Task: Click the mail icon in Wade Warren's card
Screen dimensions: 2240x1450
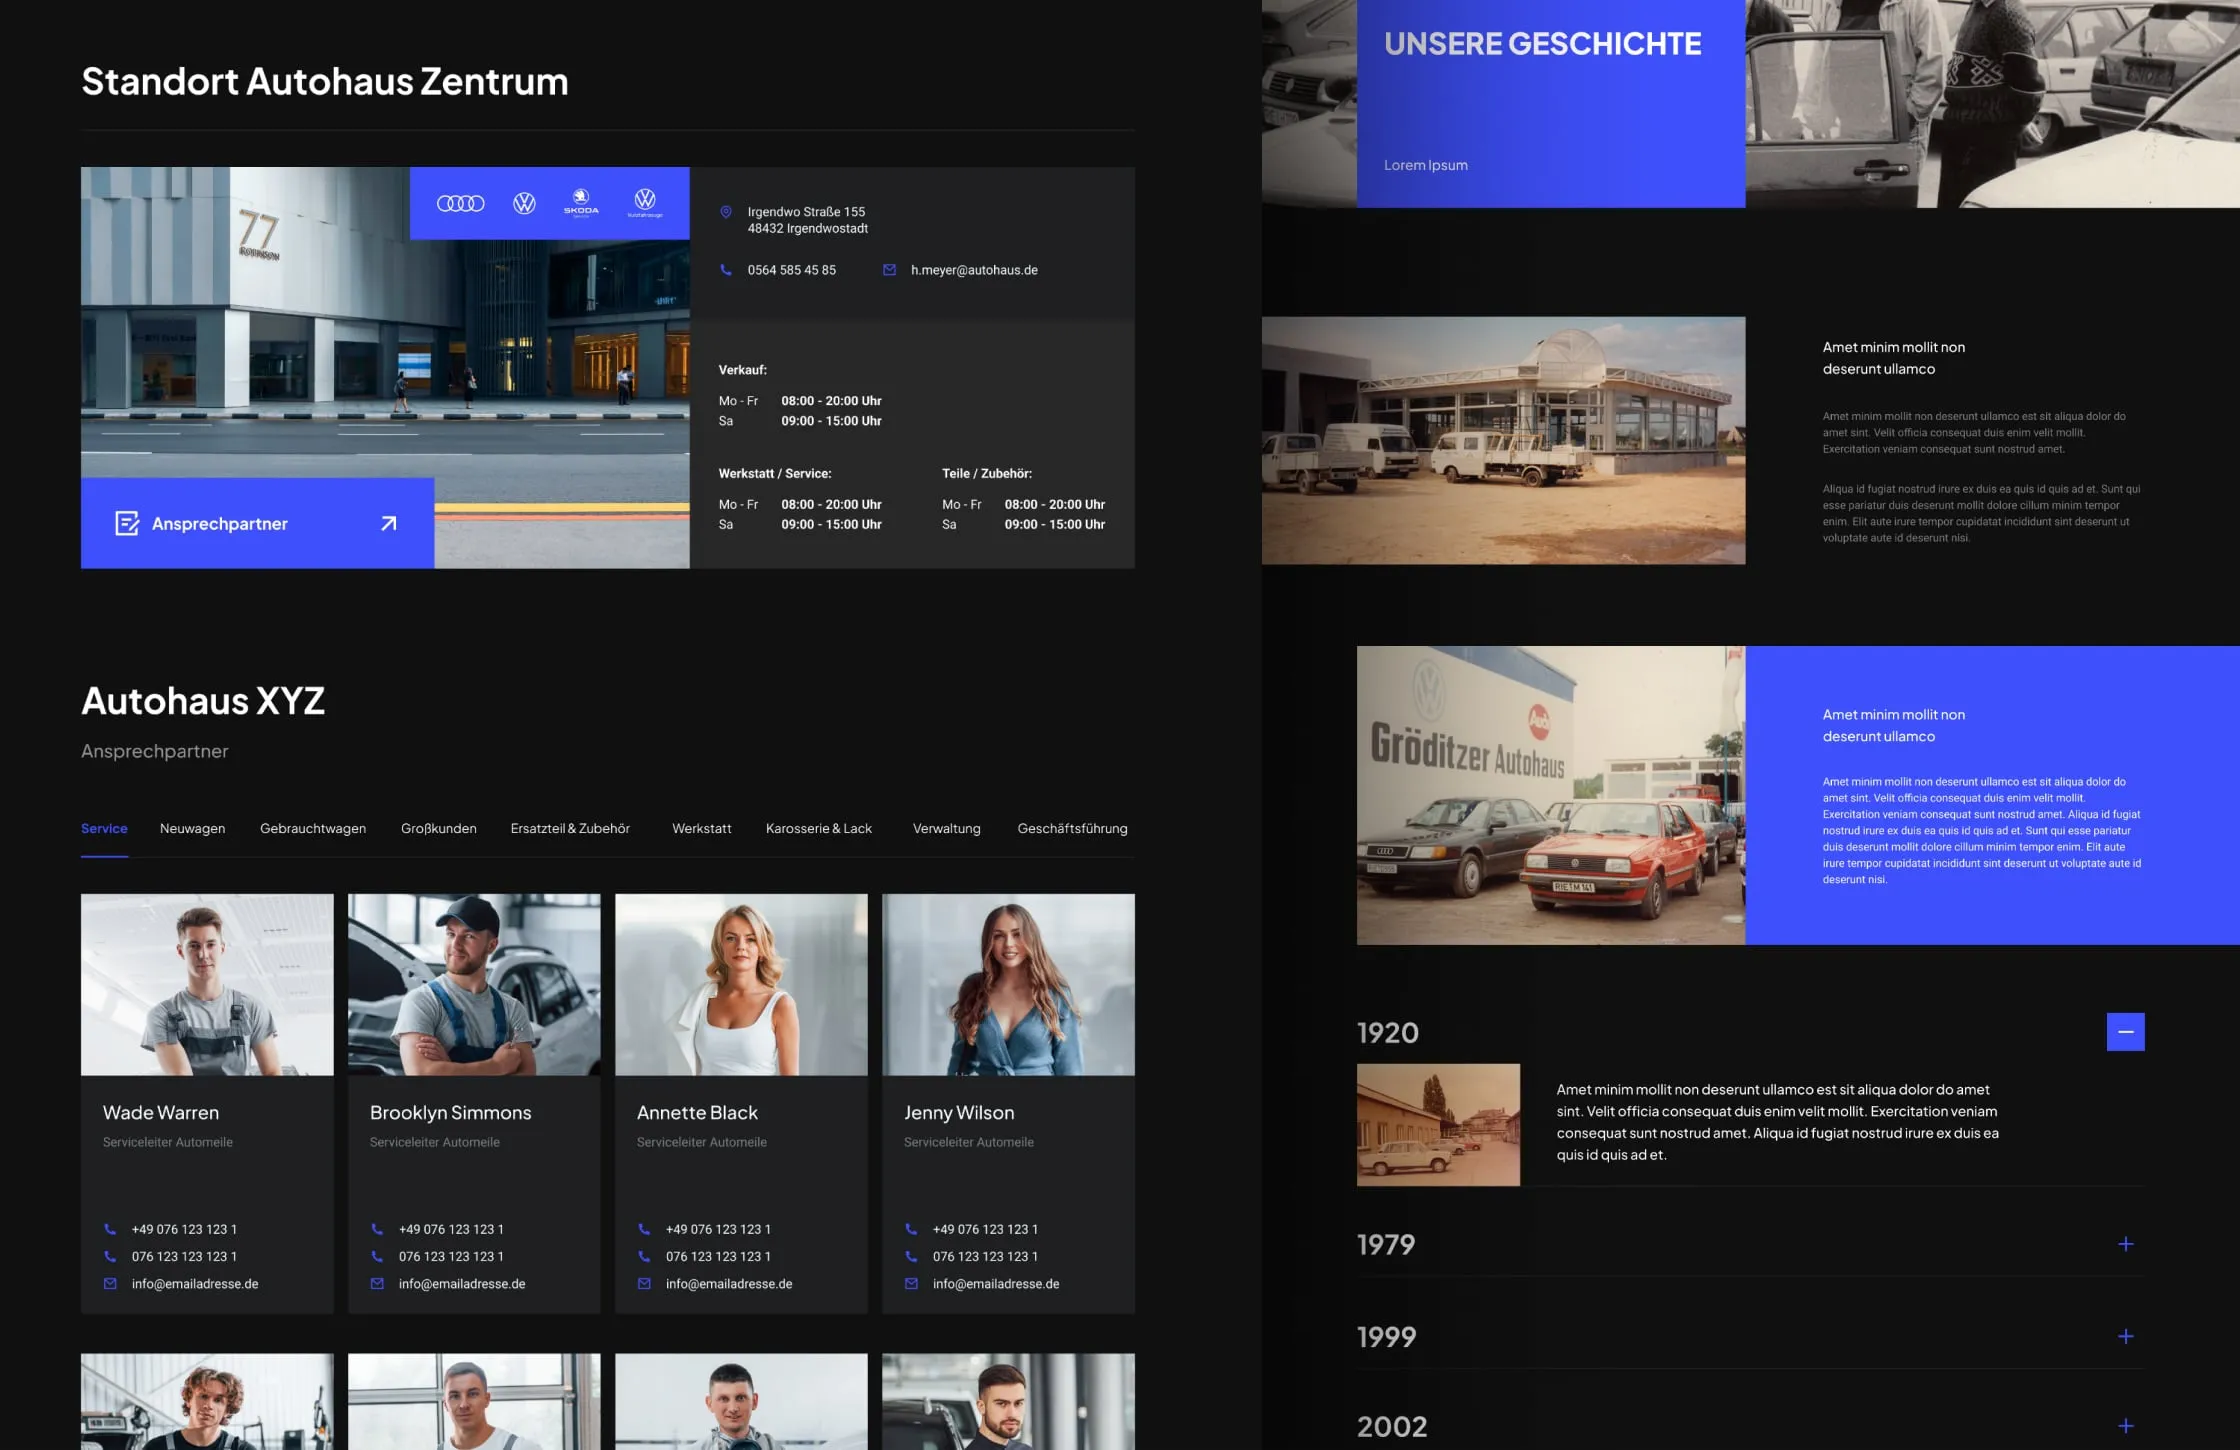Action: click(x=110, y=1284)
